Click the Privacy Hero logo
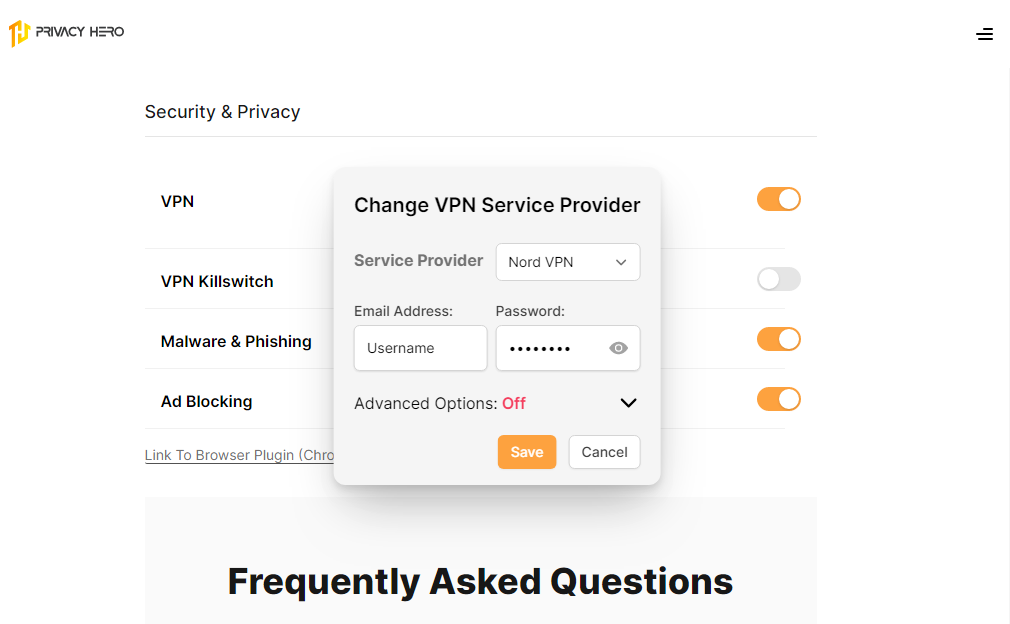The width and height of the screenshot is (1010, 624). click(x=66, y=32)
